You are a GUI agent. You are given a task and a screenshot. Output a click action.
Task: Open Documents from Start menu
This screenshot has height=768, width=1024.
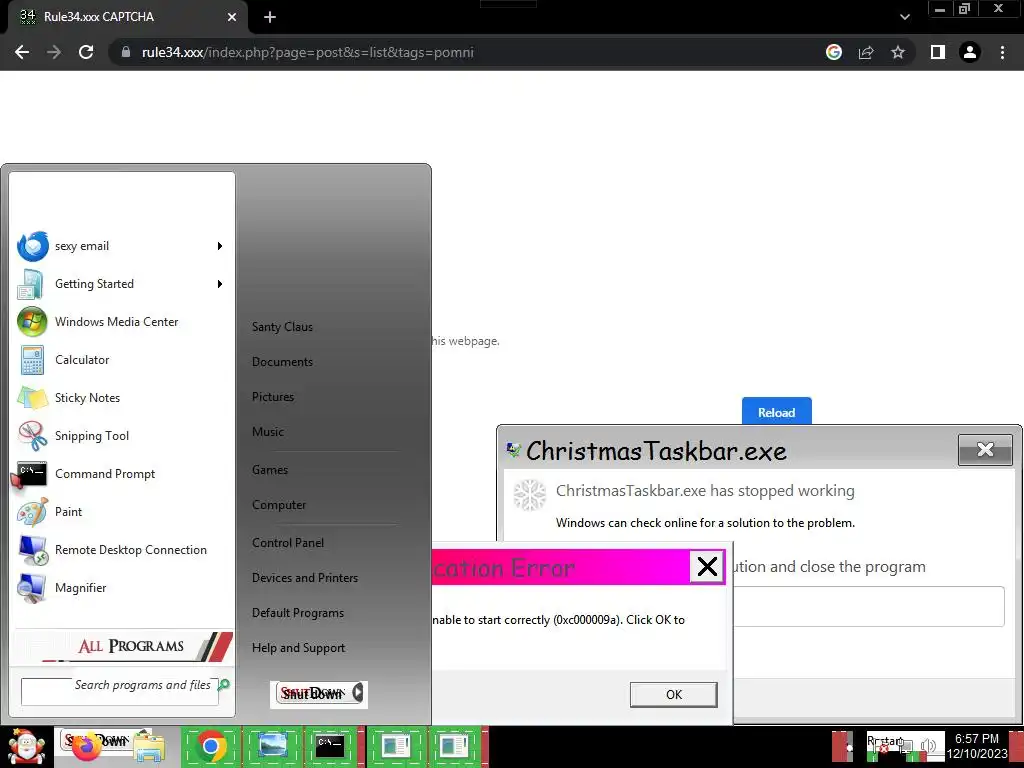(282, 362)
